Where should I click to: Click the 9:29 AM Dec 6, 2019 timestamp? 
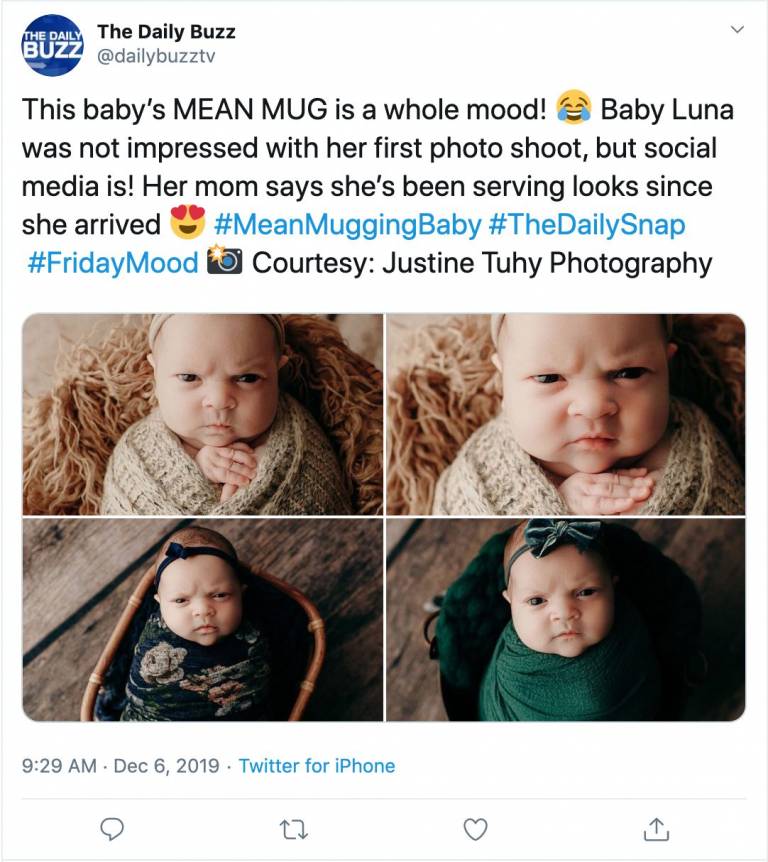(x=120, y=766)
